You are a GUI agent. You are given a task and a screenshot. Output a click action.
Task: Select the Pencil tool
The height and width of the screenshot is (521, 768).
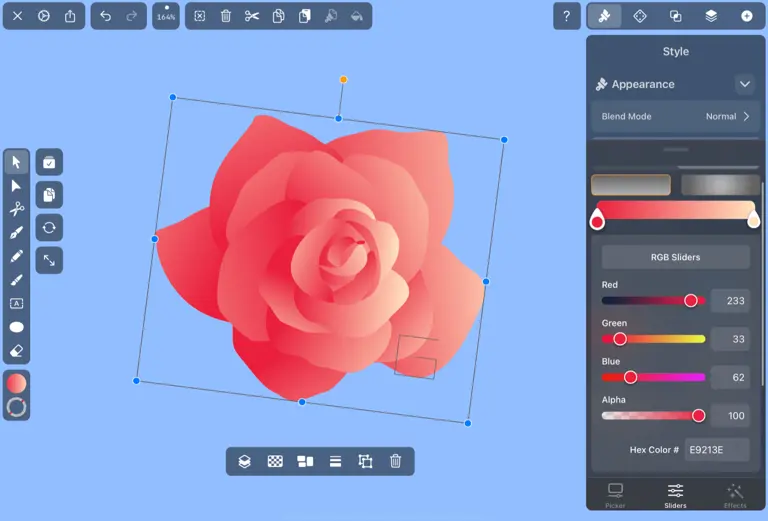point(16,256)
